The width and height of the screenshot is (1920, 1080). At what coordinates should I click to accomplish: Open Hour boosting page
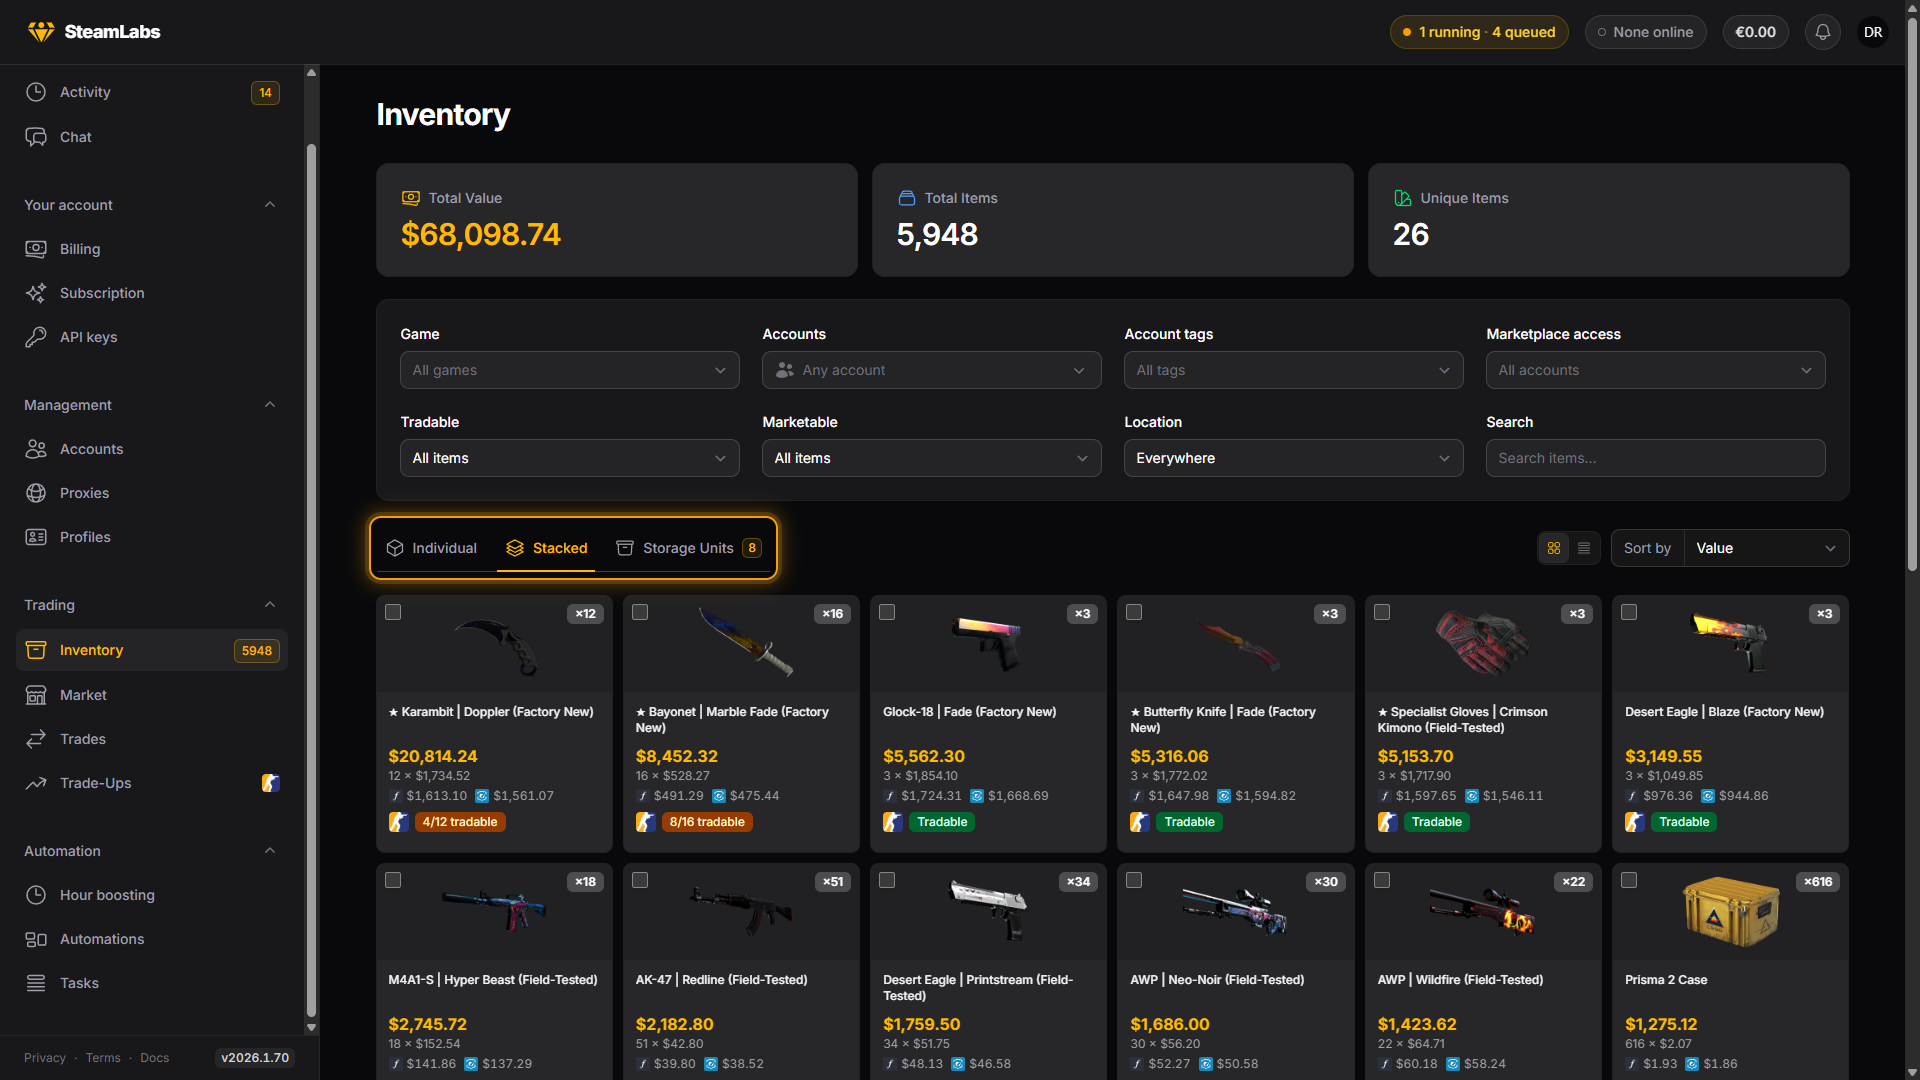pos(152,895)
